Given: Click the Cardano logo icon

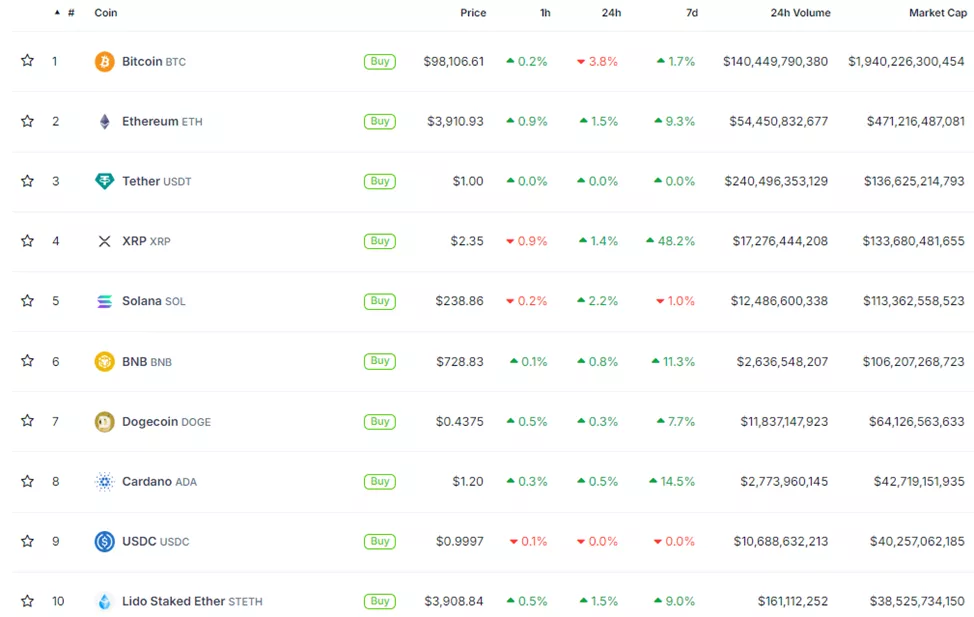Looking at the screenshot, I should 104,482.
